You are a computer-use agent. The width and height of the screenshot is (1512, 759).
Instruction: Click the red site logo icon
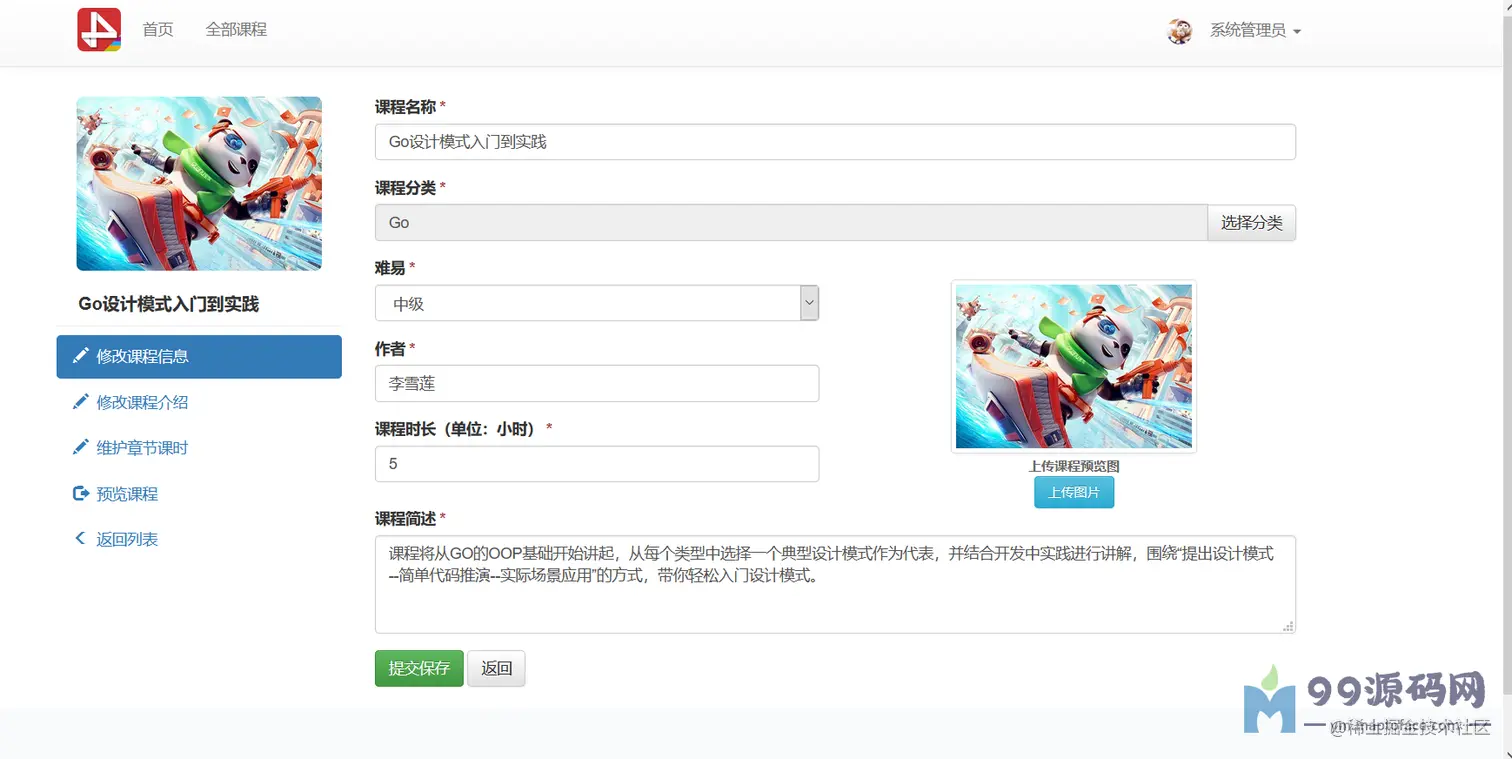point(99,29)
